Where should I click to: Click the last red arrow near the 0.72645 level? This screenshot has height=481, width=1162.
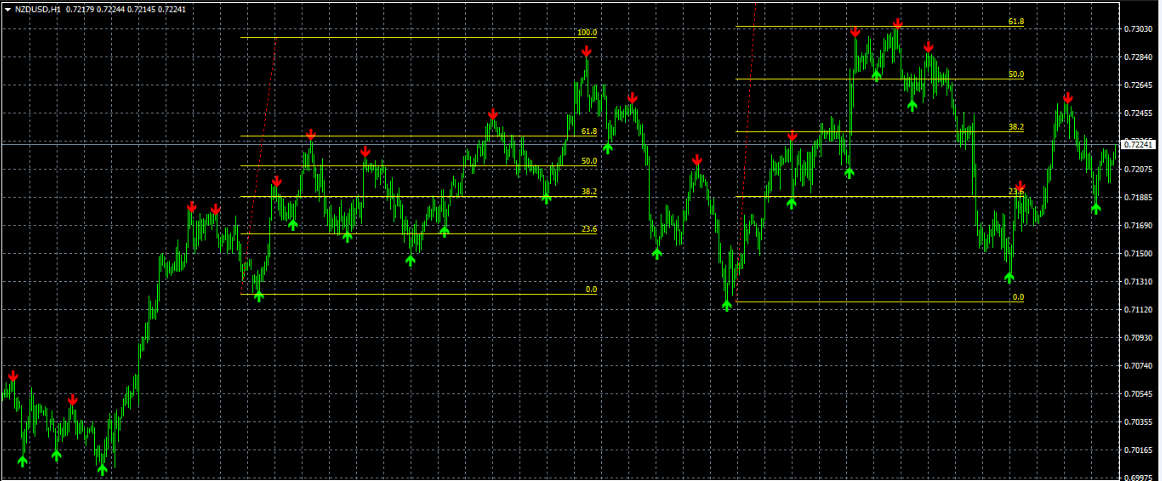(x=1067, y=98)
